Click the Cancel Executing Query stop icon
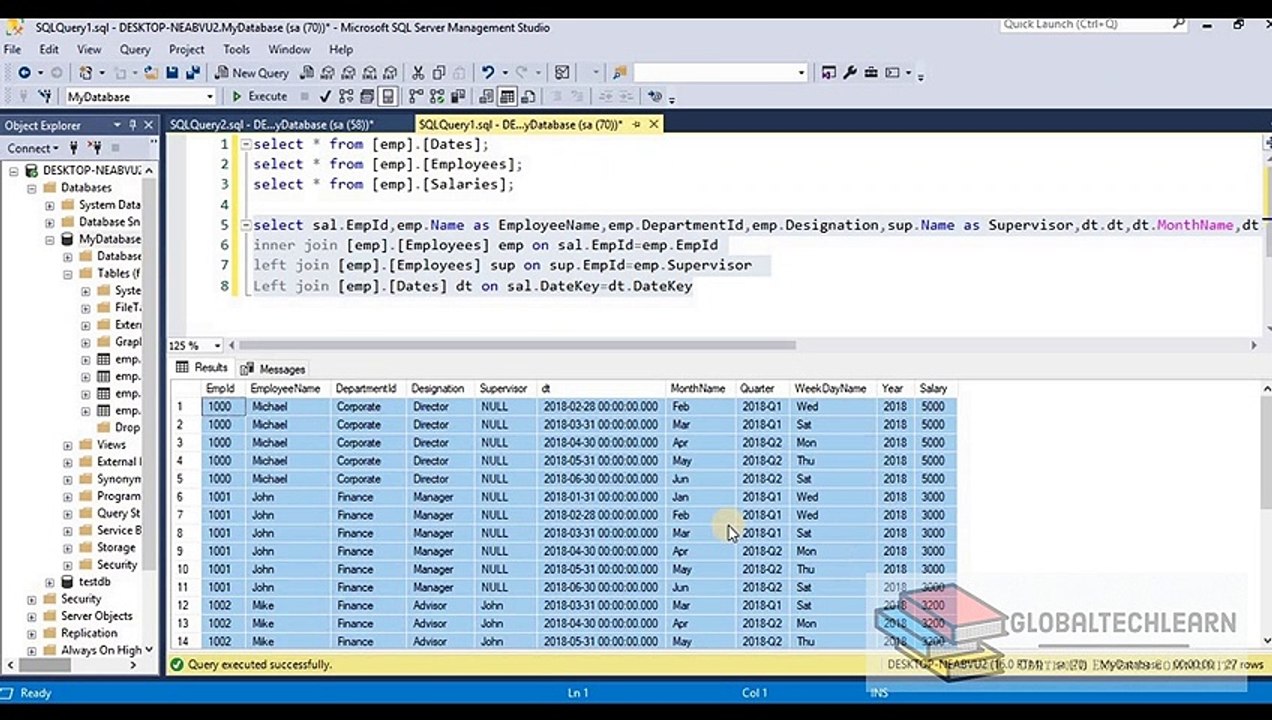 [304, 97]
